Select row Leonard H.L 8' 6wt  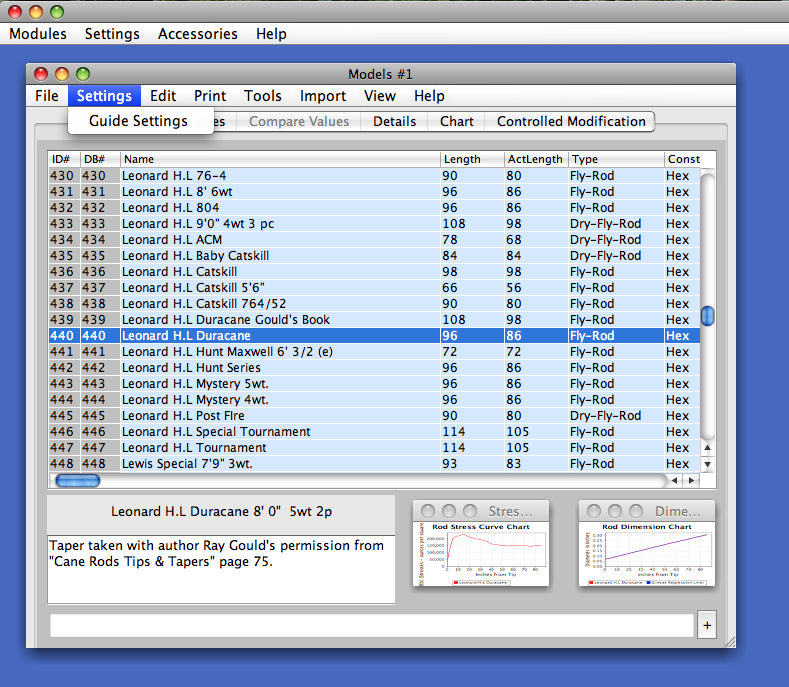374,192
